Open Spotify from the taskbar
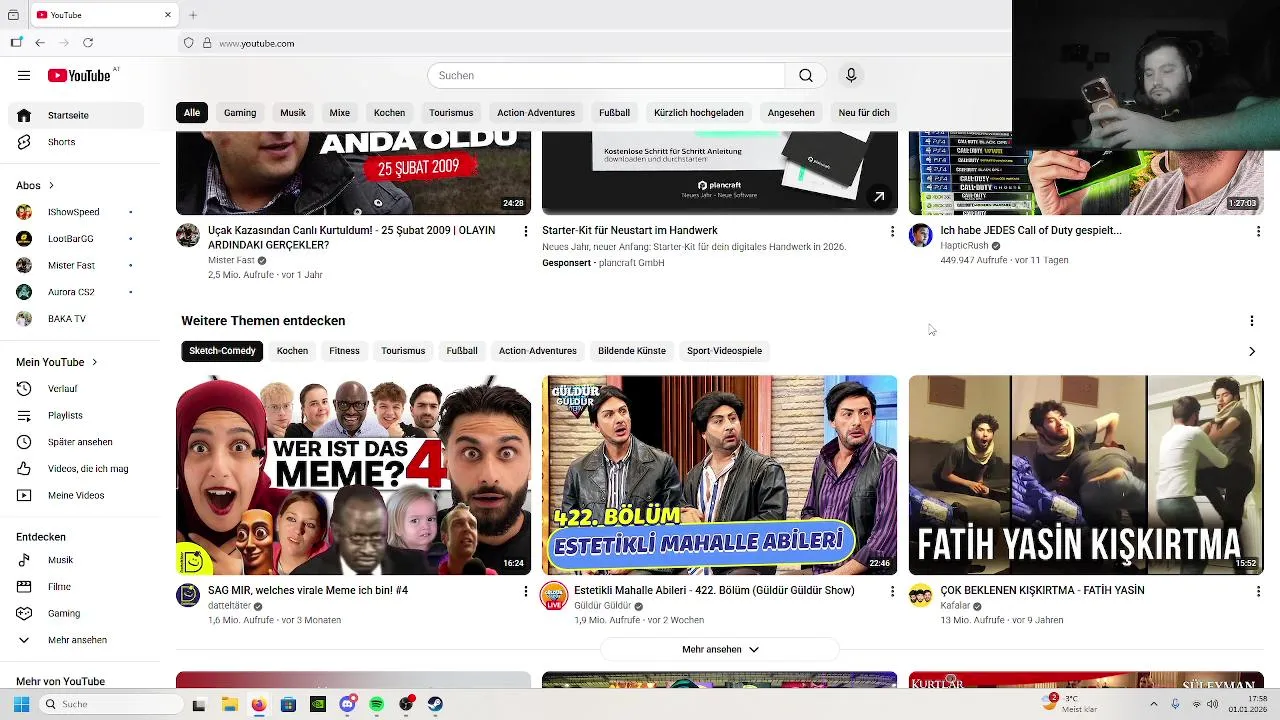 pos(377,704)
